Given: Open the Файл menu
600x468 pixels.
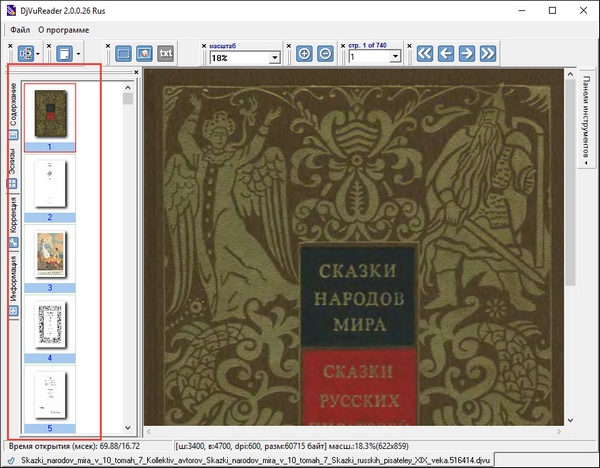Looking at the screenshot, I should [20, 30].
